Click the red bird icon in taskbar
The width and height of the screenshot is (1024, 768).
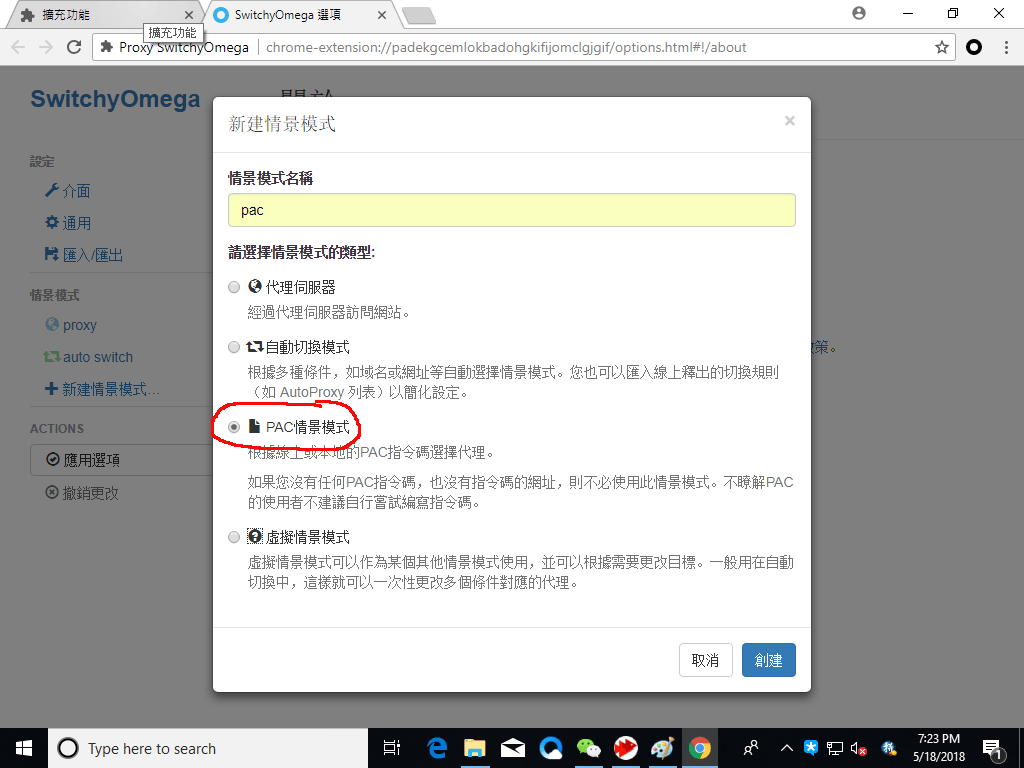[626, 748]
